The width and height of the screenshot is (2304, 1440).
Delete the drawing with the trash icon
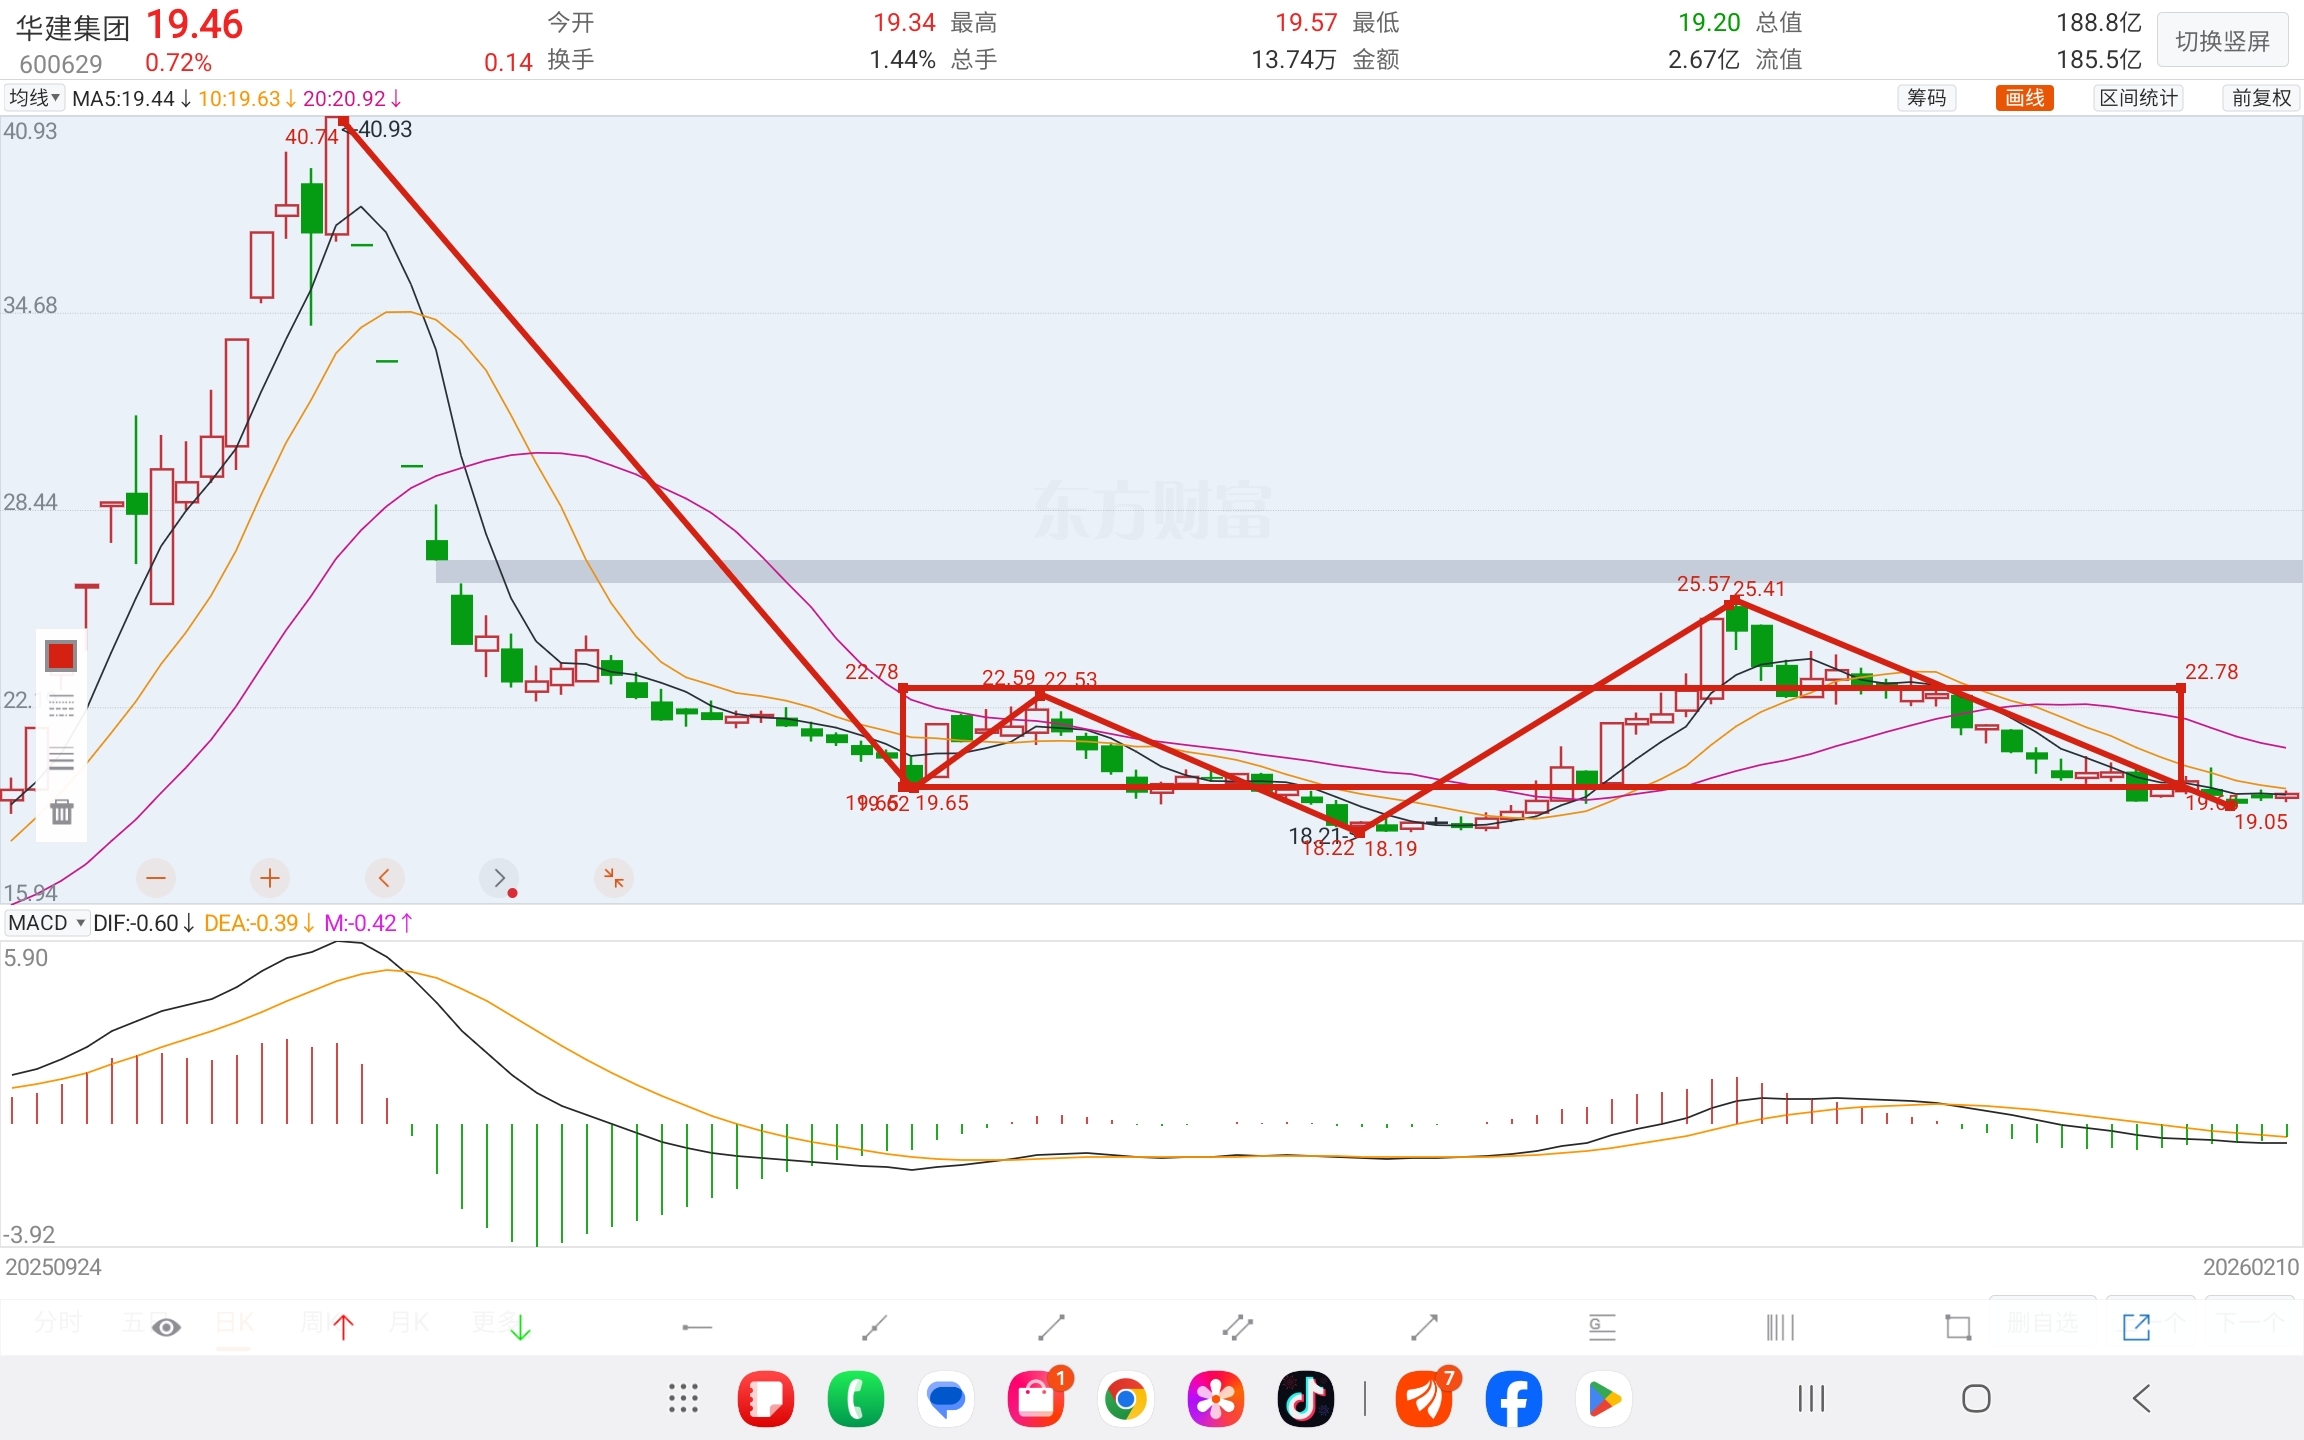(62, 812)
